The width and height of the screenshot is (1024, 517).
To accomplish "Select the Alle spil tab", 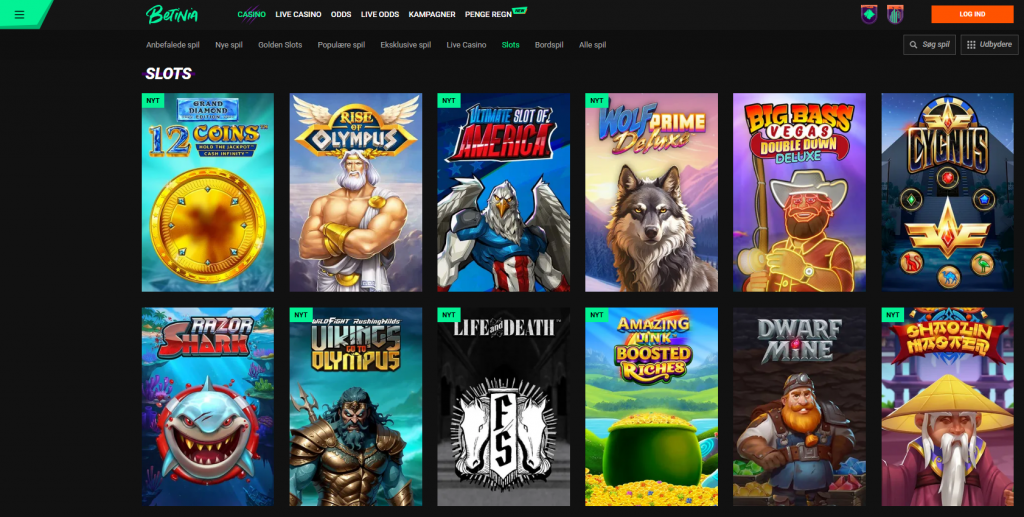I will (592, 45).
